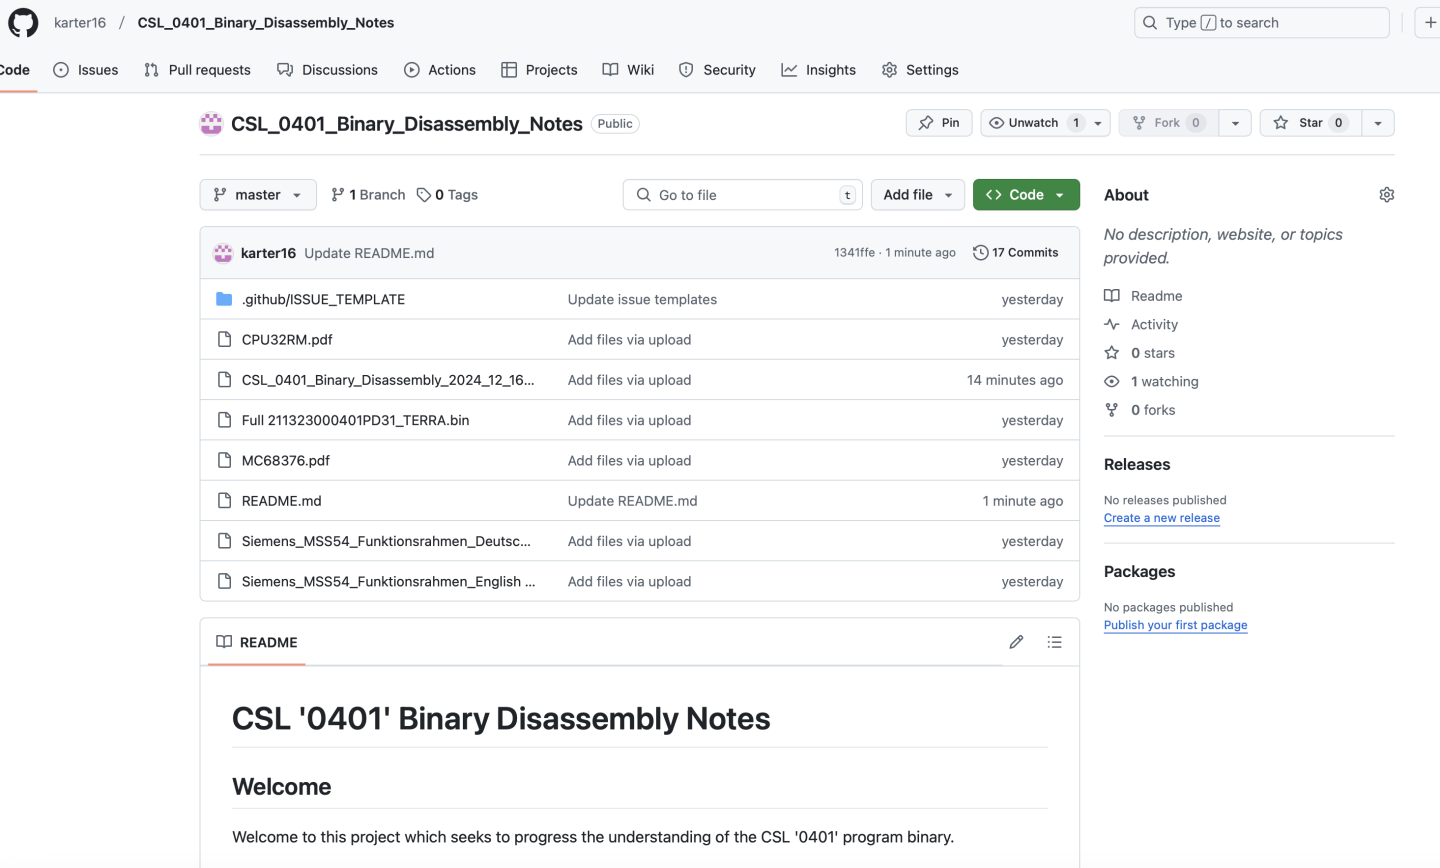Viewport: 1440px width, 868px height.
Task: Fork the repository
Action: (1168, 123)
